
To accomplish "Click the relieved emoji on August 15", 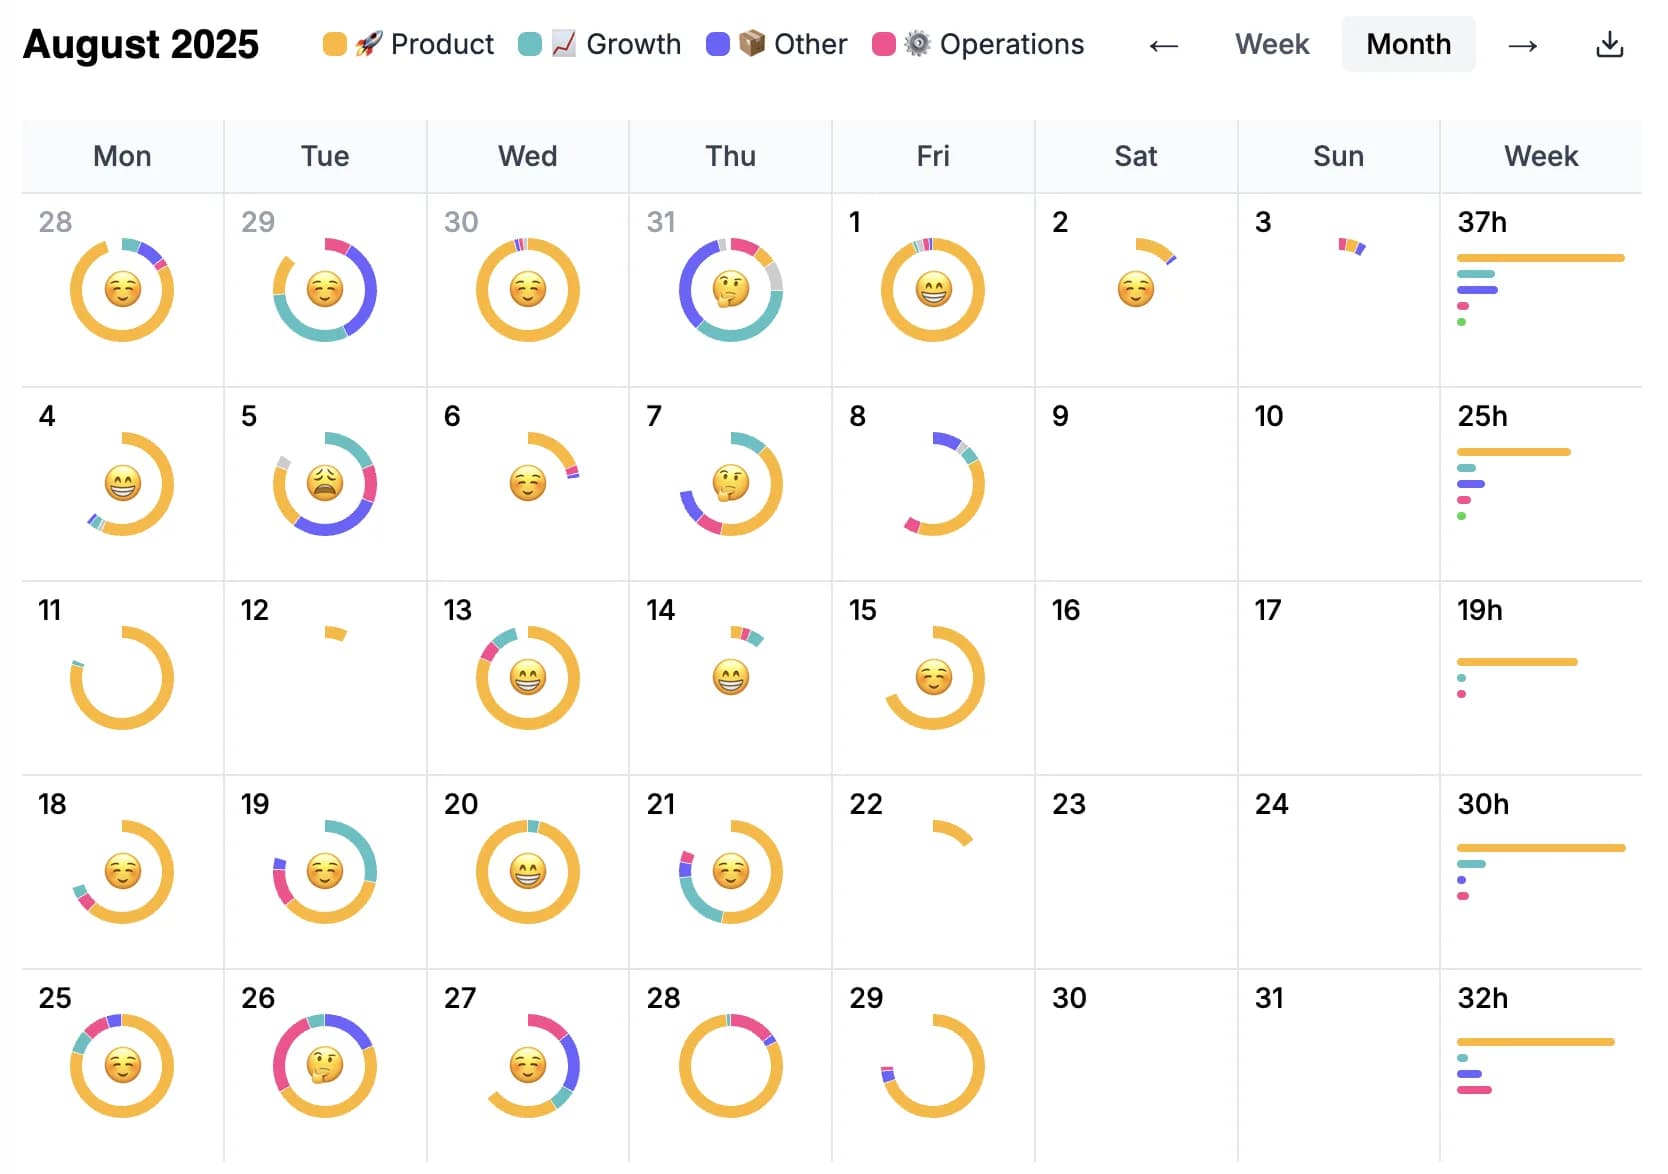I will tap(932, 677).
